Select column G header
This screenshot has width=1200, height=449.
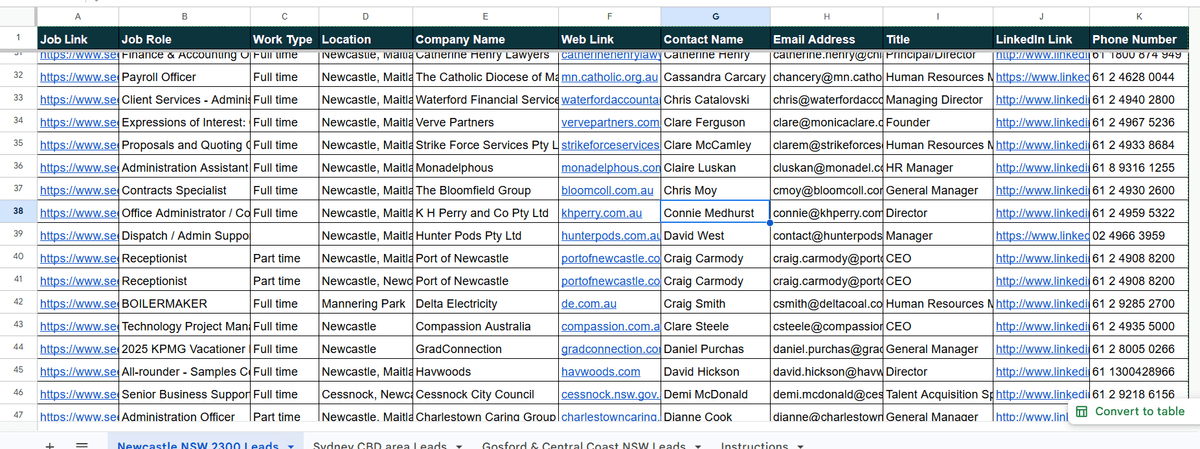714,16
